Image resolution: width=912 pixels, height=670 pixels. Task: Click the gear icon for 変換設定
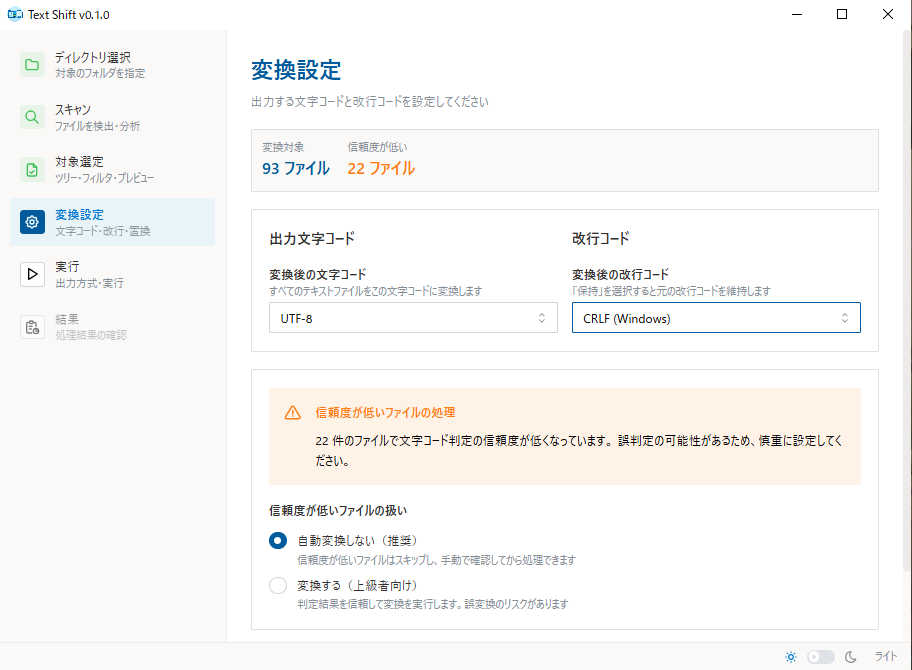(x=32, y=220)
